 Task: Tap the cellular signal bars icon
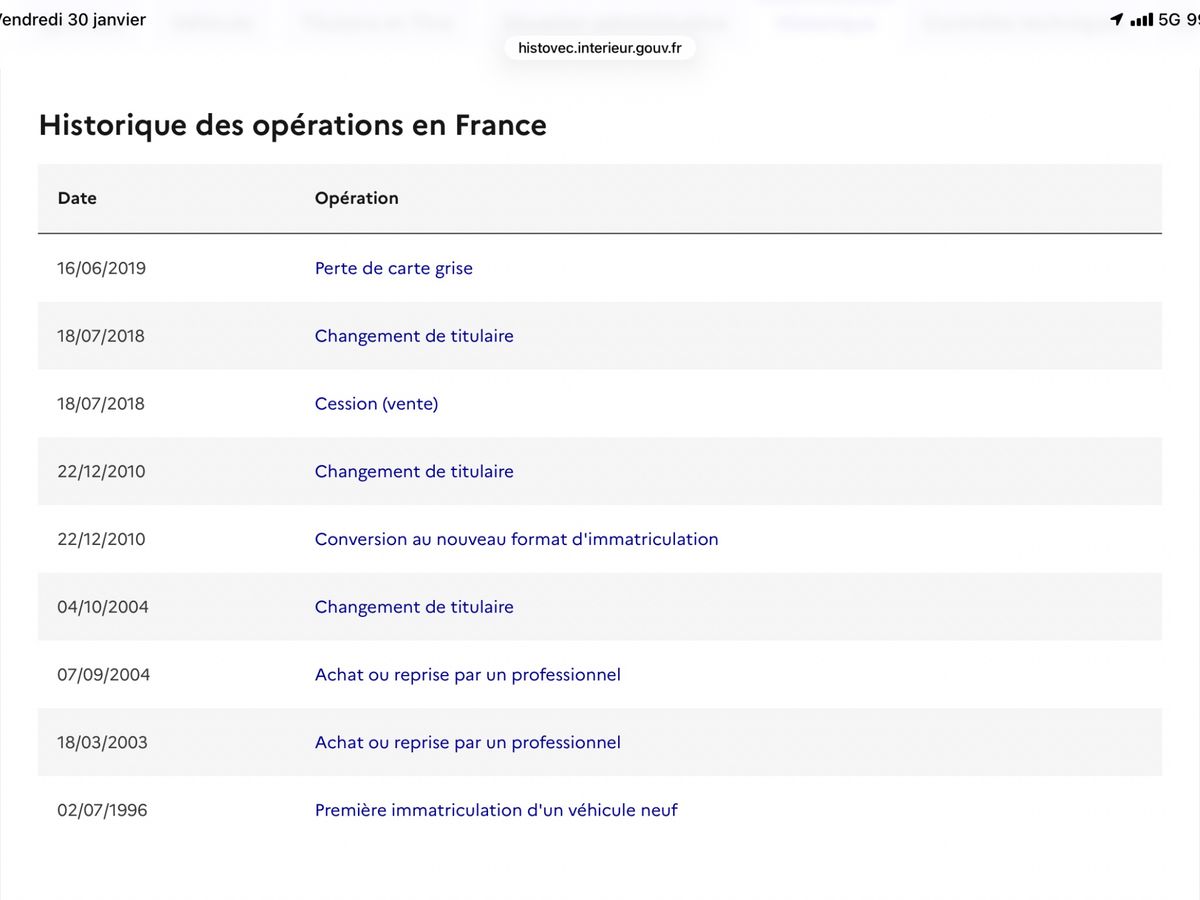point(1141,20)
